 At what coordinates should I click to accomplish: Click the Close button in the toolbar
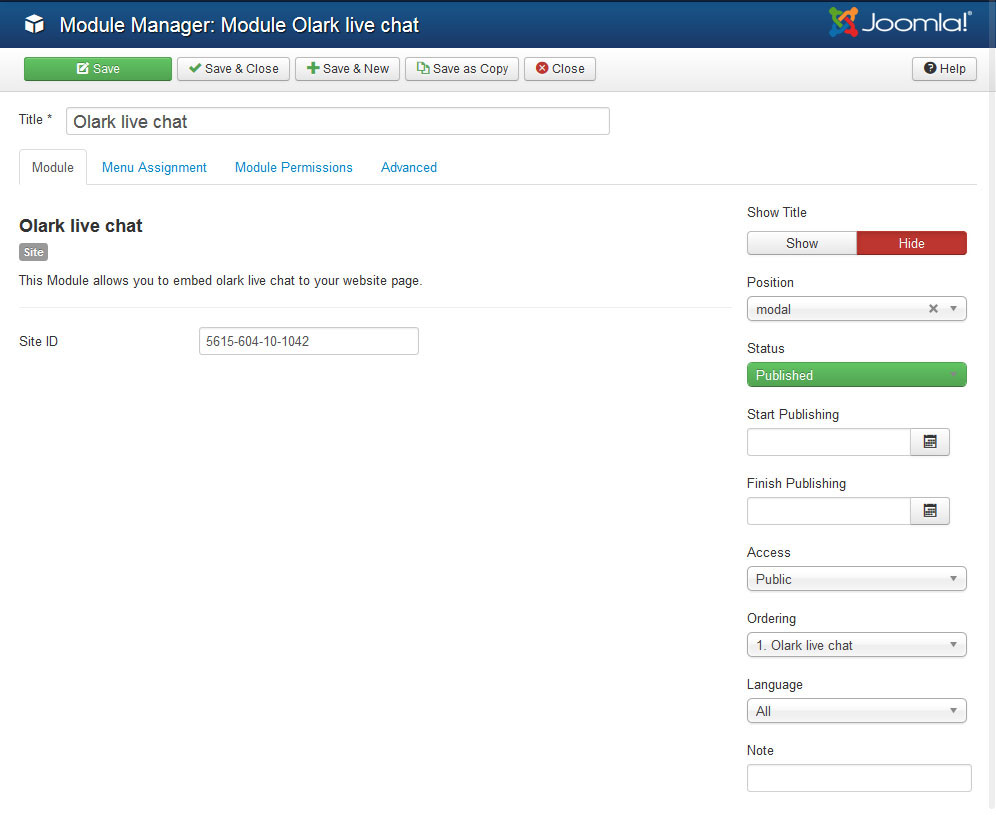pos(560,69)
